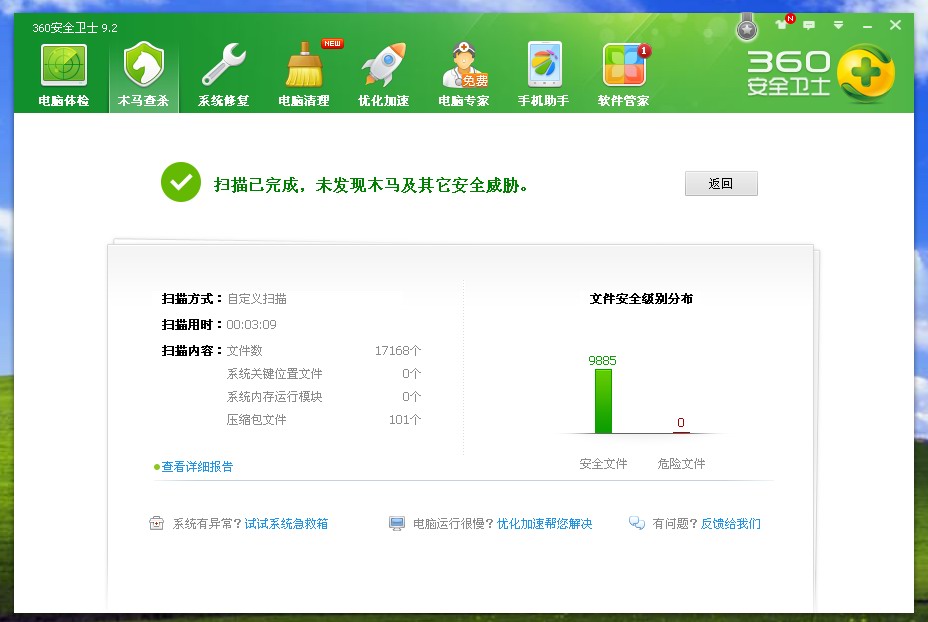Click the 系统关键位置文件 row label
The width and height of the screenshot is (928, 622).
275,373
